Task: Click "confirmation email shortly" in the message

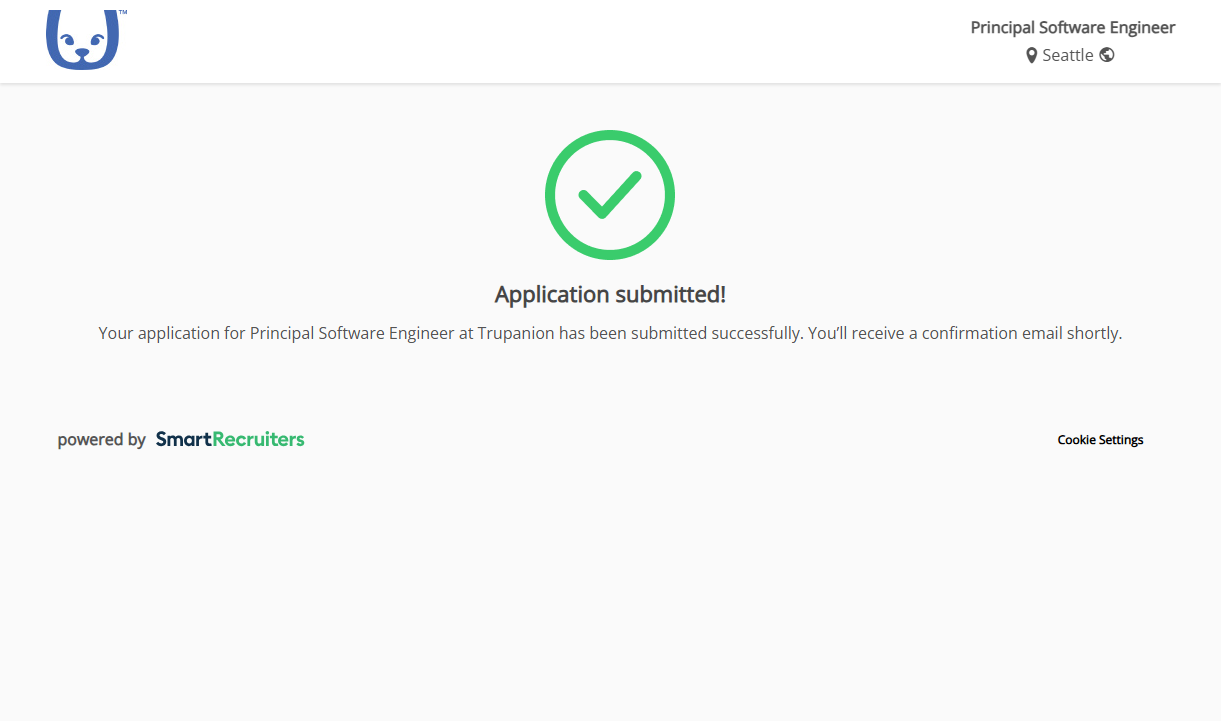Action: click(x=1022, y=333)
